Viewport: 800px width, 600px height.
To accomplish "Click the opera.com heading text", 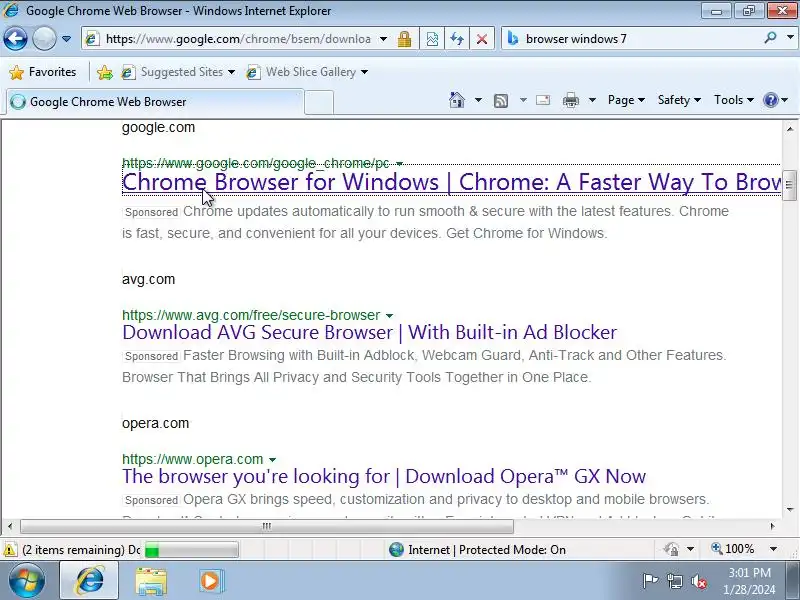I will 156,423.
